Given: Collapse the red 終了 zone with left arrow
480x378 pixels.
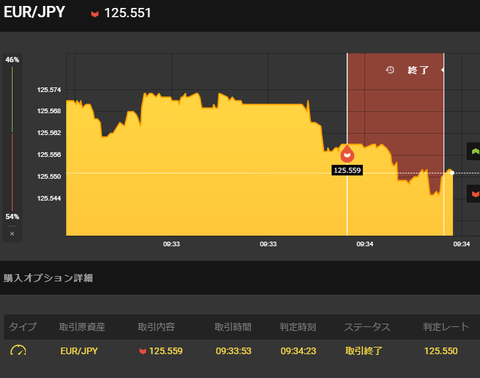Looking at the screenshot, I should point(442,70).
